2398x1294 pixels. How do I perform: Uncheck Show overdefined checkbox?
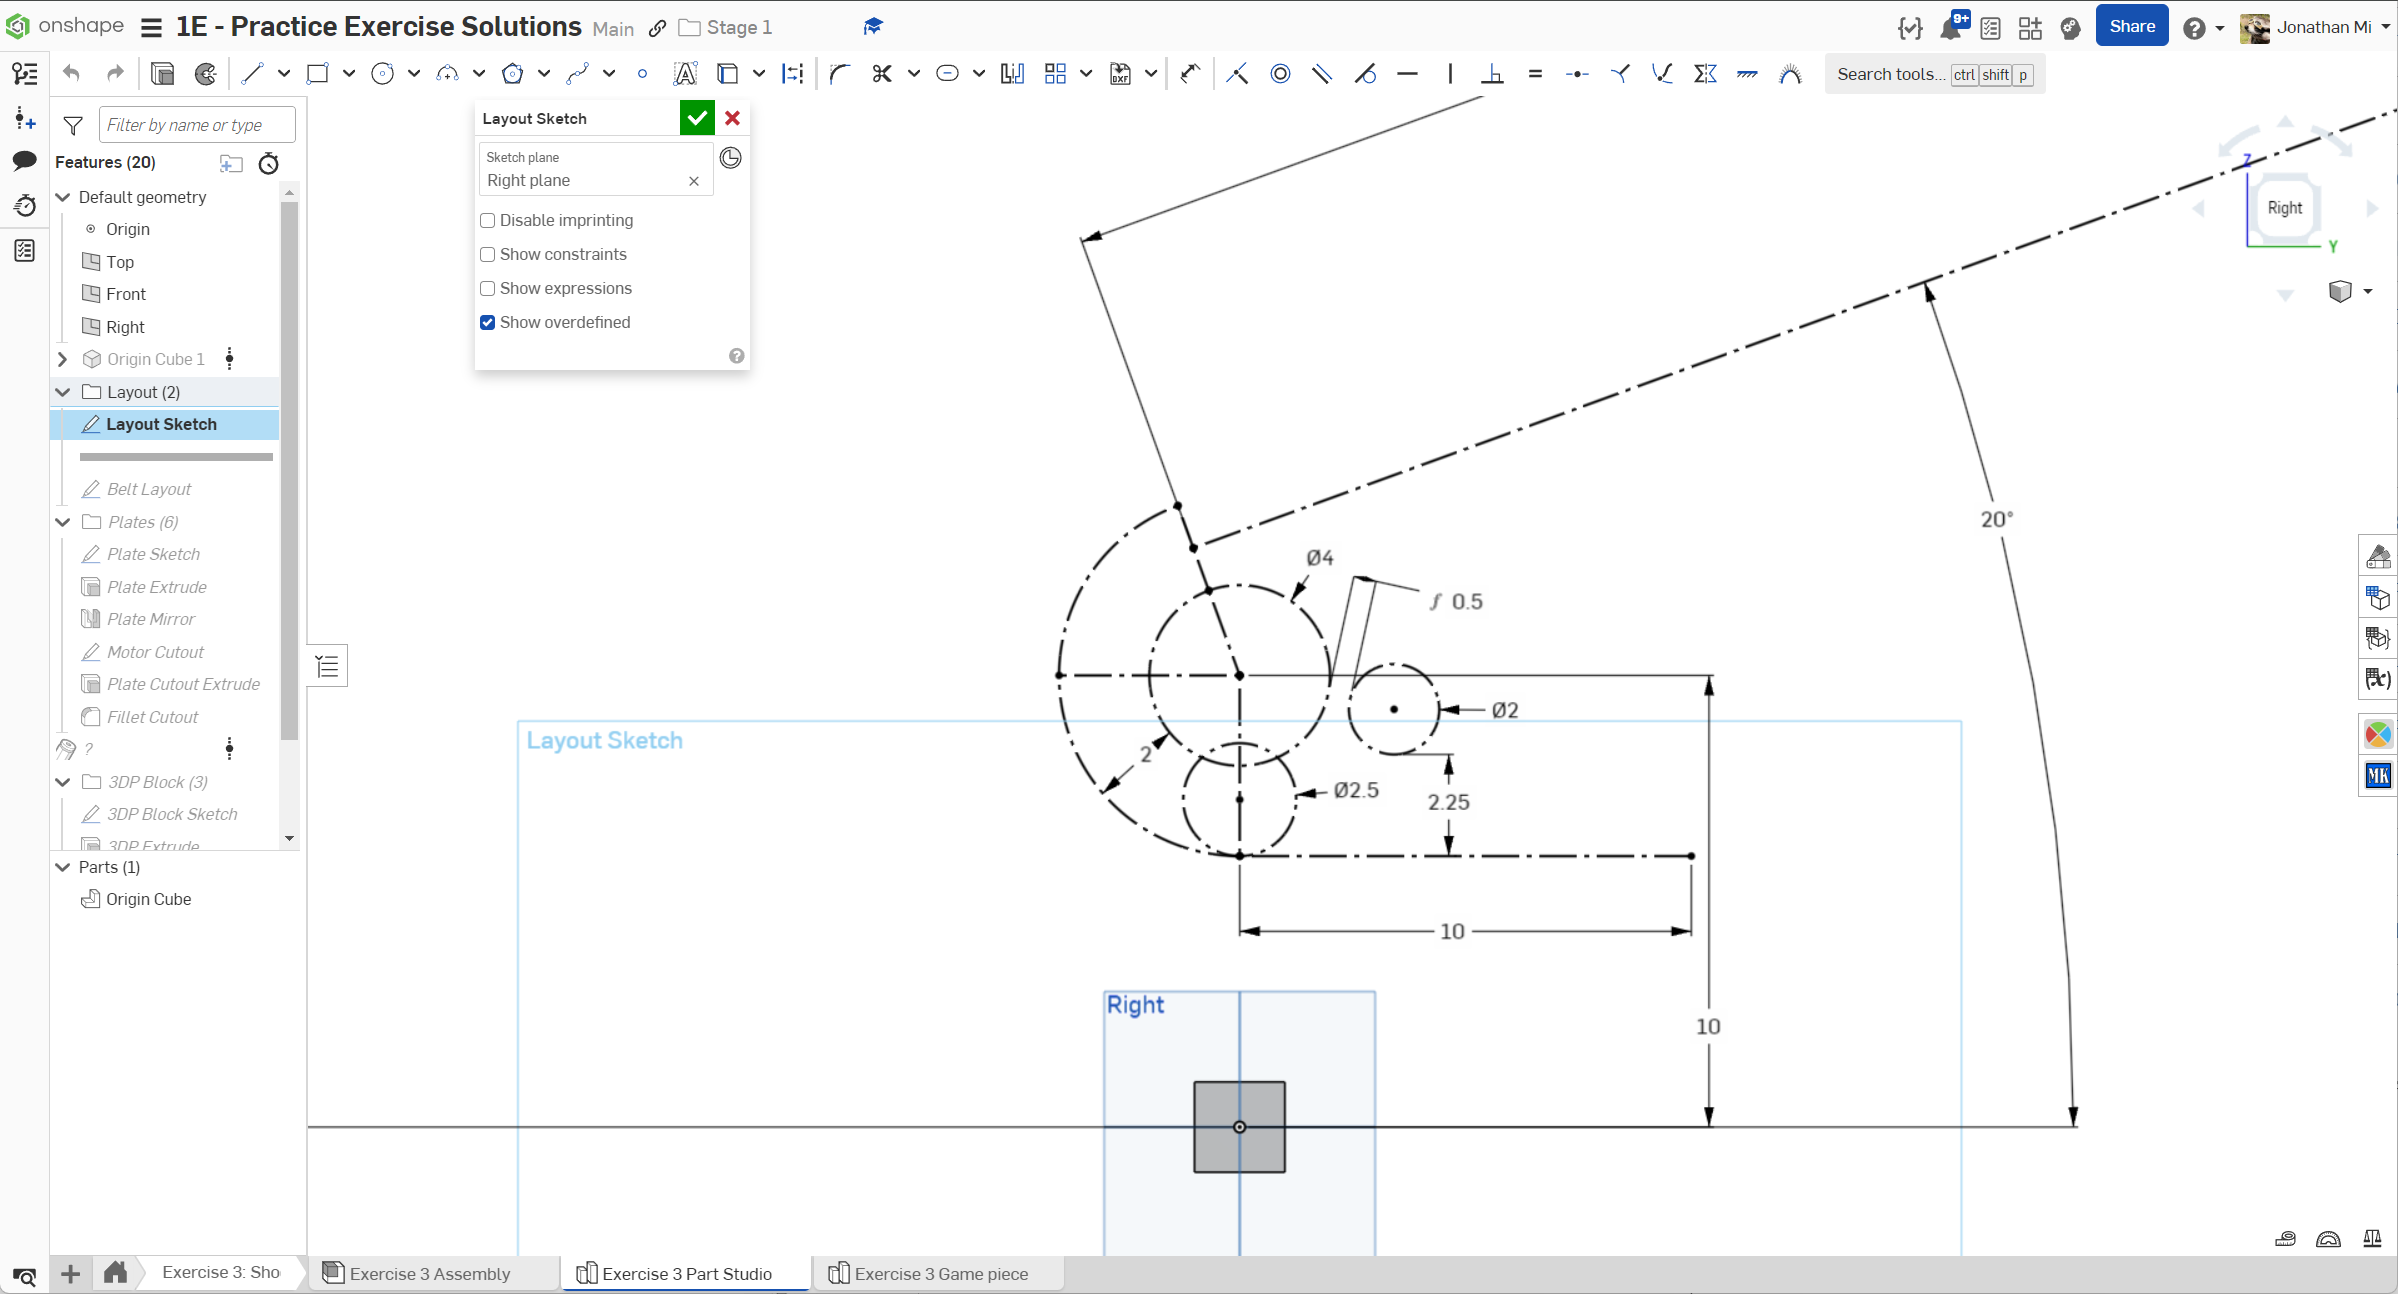click(488, 323)
